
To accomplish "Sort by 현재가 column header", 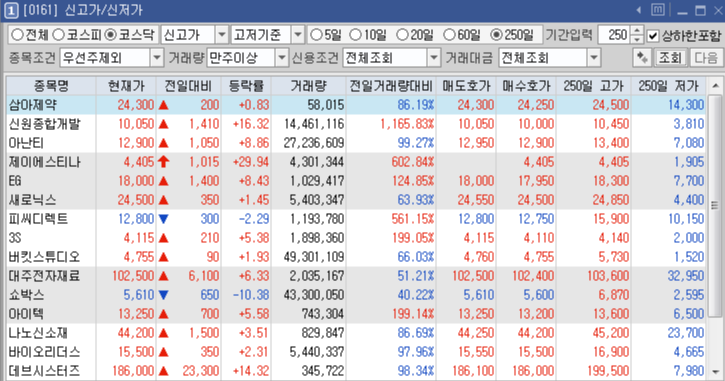I will [126, 86].
